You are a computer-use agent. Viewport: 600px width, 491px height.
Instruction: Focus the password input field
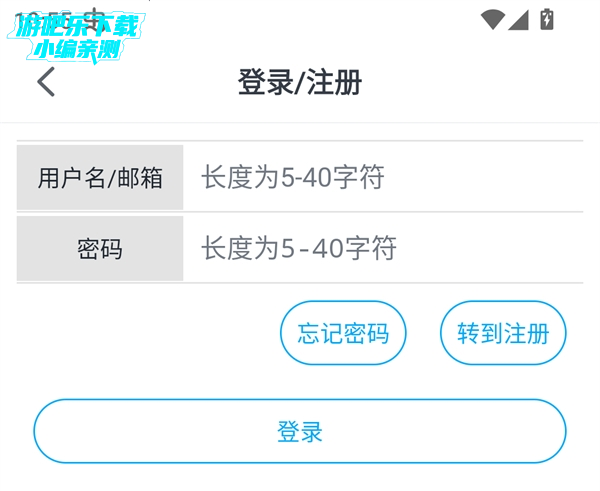click(x=382, y=249)
